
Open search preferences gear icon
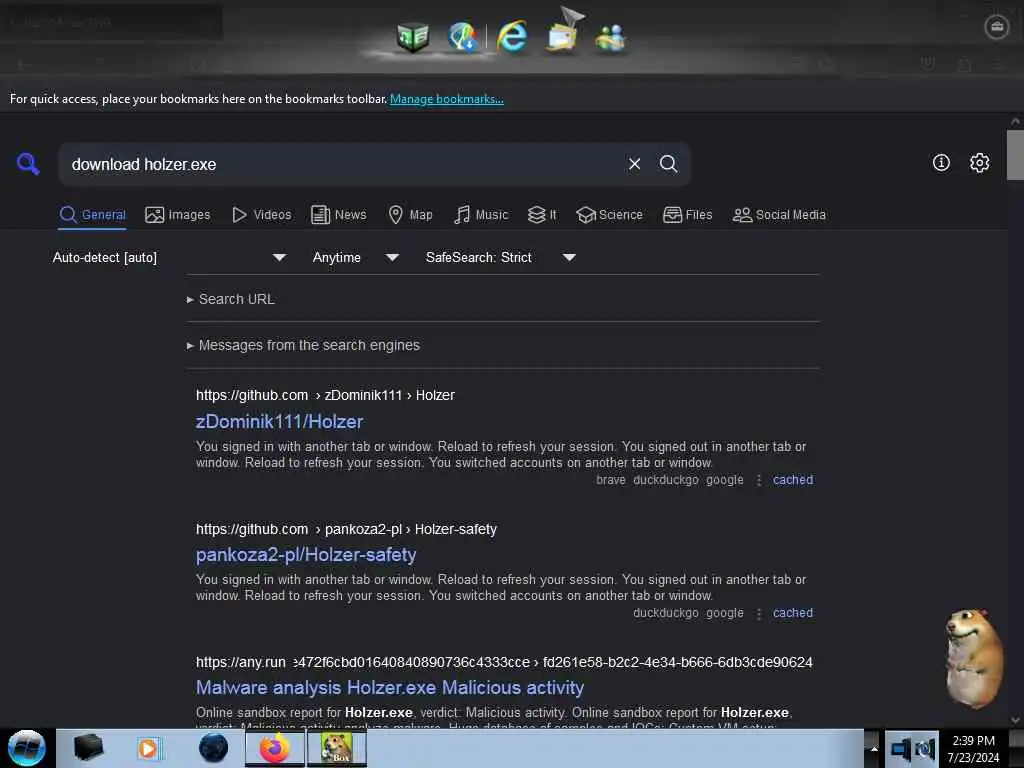[979, 163]
